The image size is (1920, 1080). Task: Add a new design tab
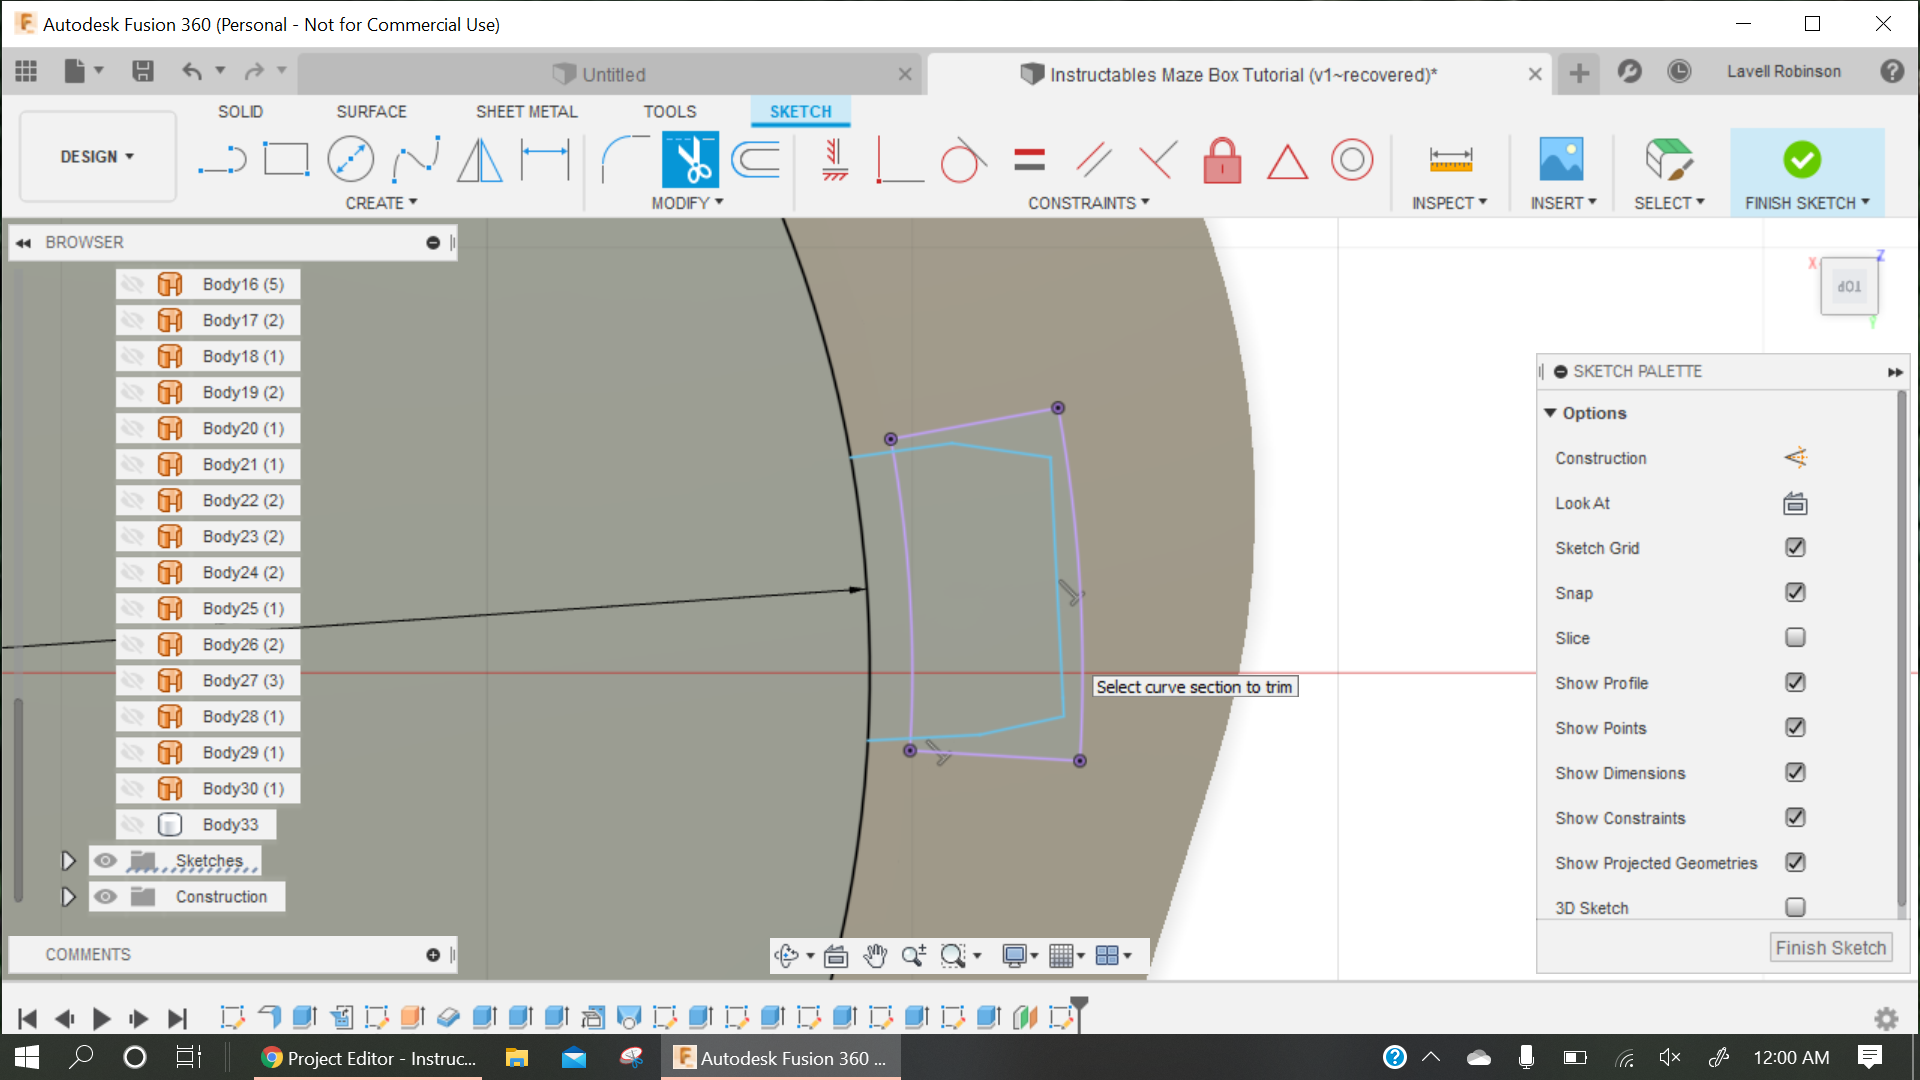click(1579, 73)
